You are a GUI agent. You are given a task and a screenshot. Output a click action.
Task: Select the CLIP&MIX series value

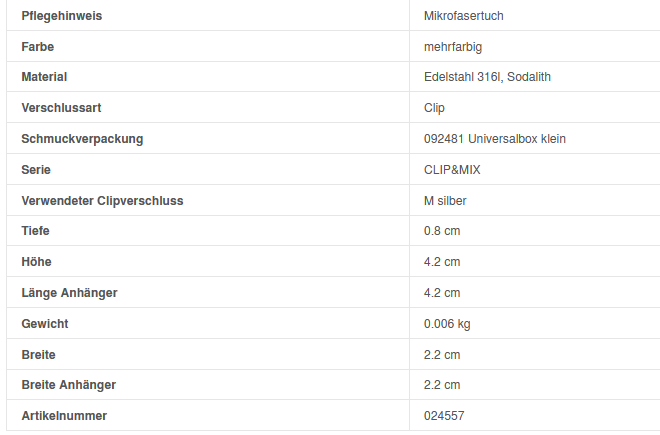(452, 170)
